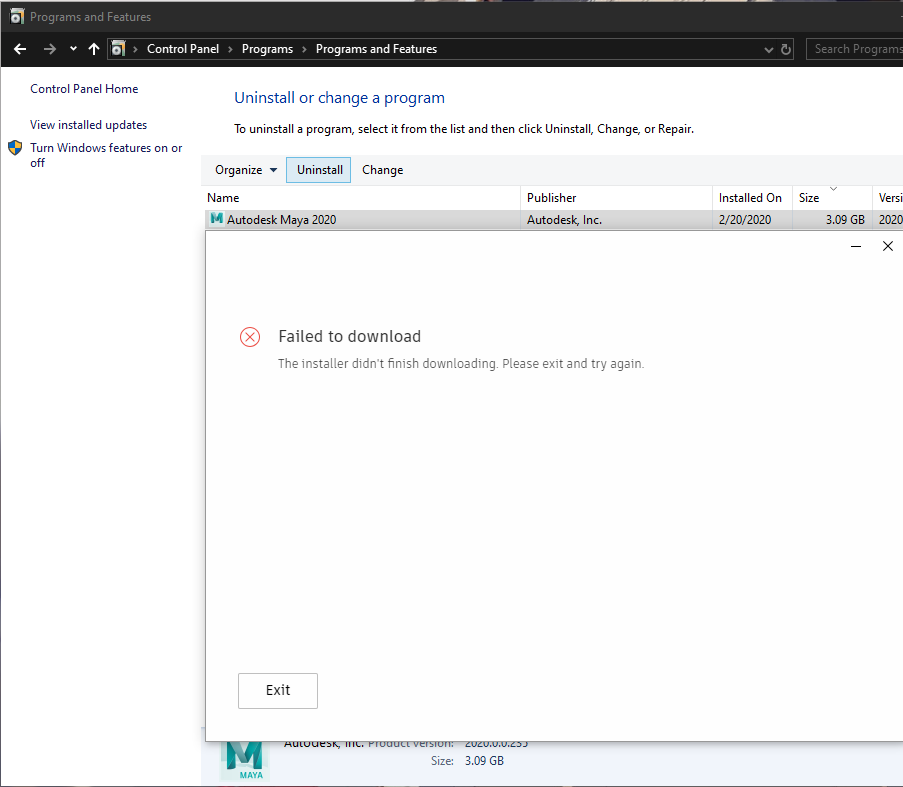
Task: Sort by Installed On column header
Action: click(x=752, y=197)
